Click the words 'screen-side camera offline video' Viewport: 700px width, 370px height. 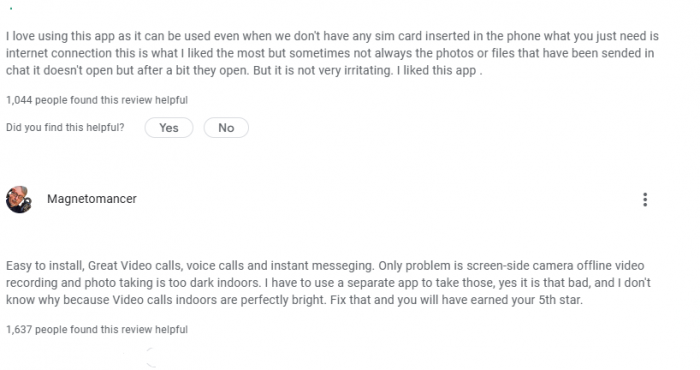555,266
